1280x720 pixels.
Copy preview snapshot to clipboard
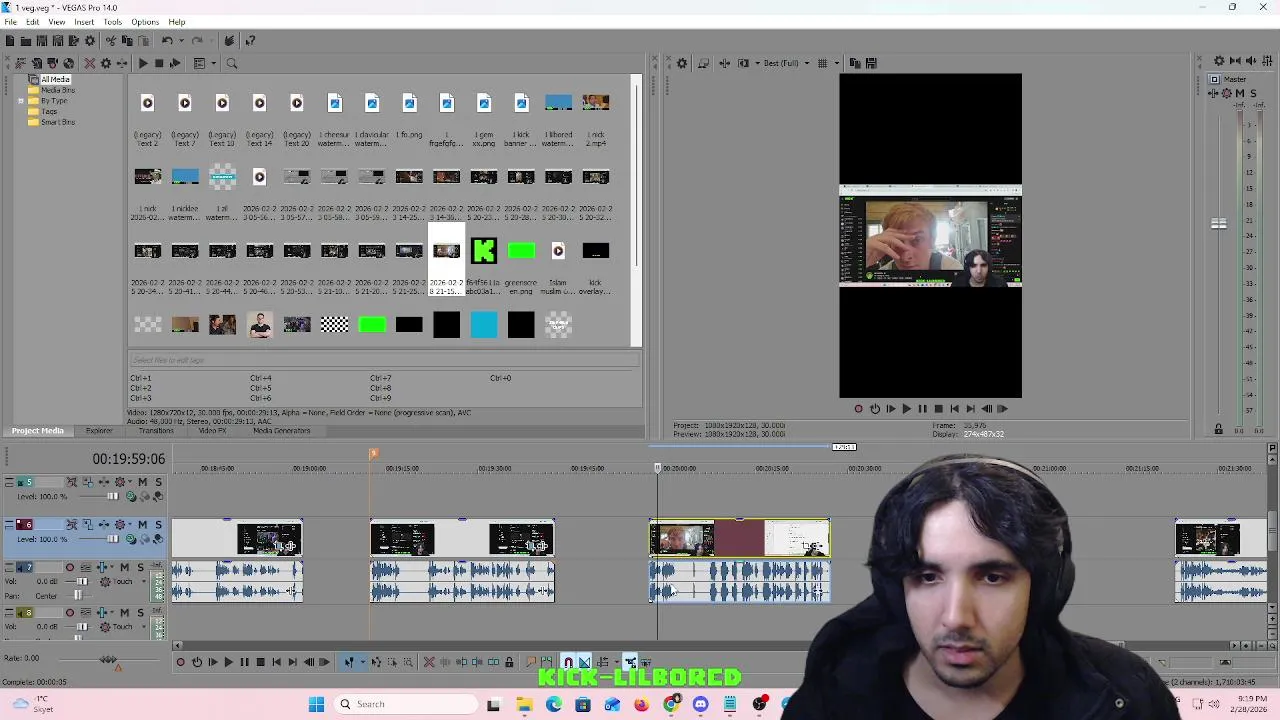click(x=855, y=63)
